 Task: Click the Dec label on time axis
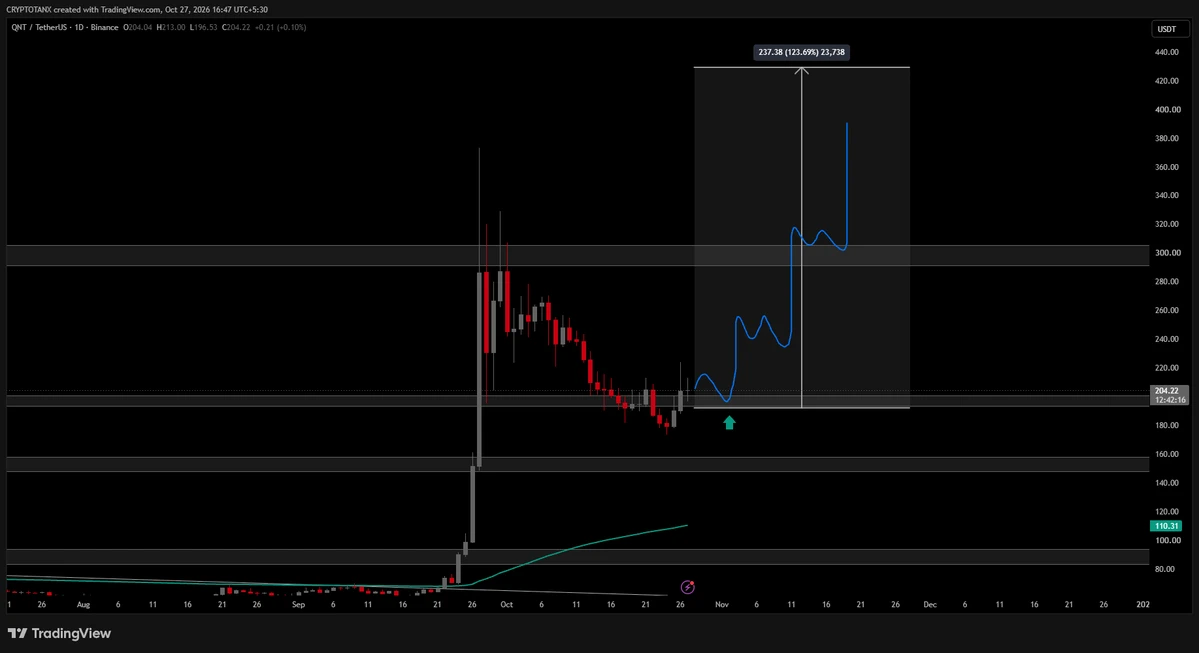coord(930,604)
